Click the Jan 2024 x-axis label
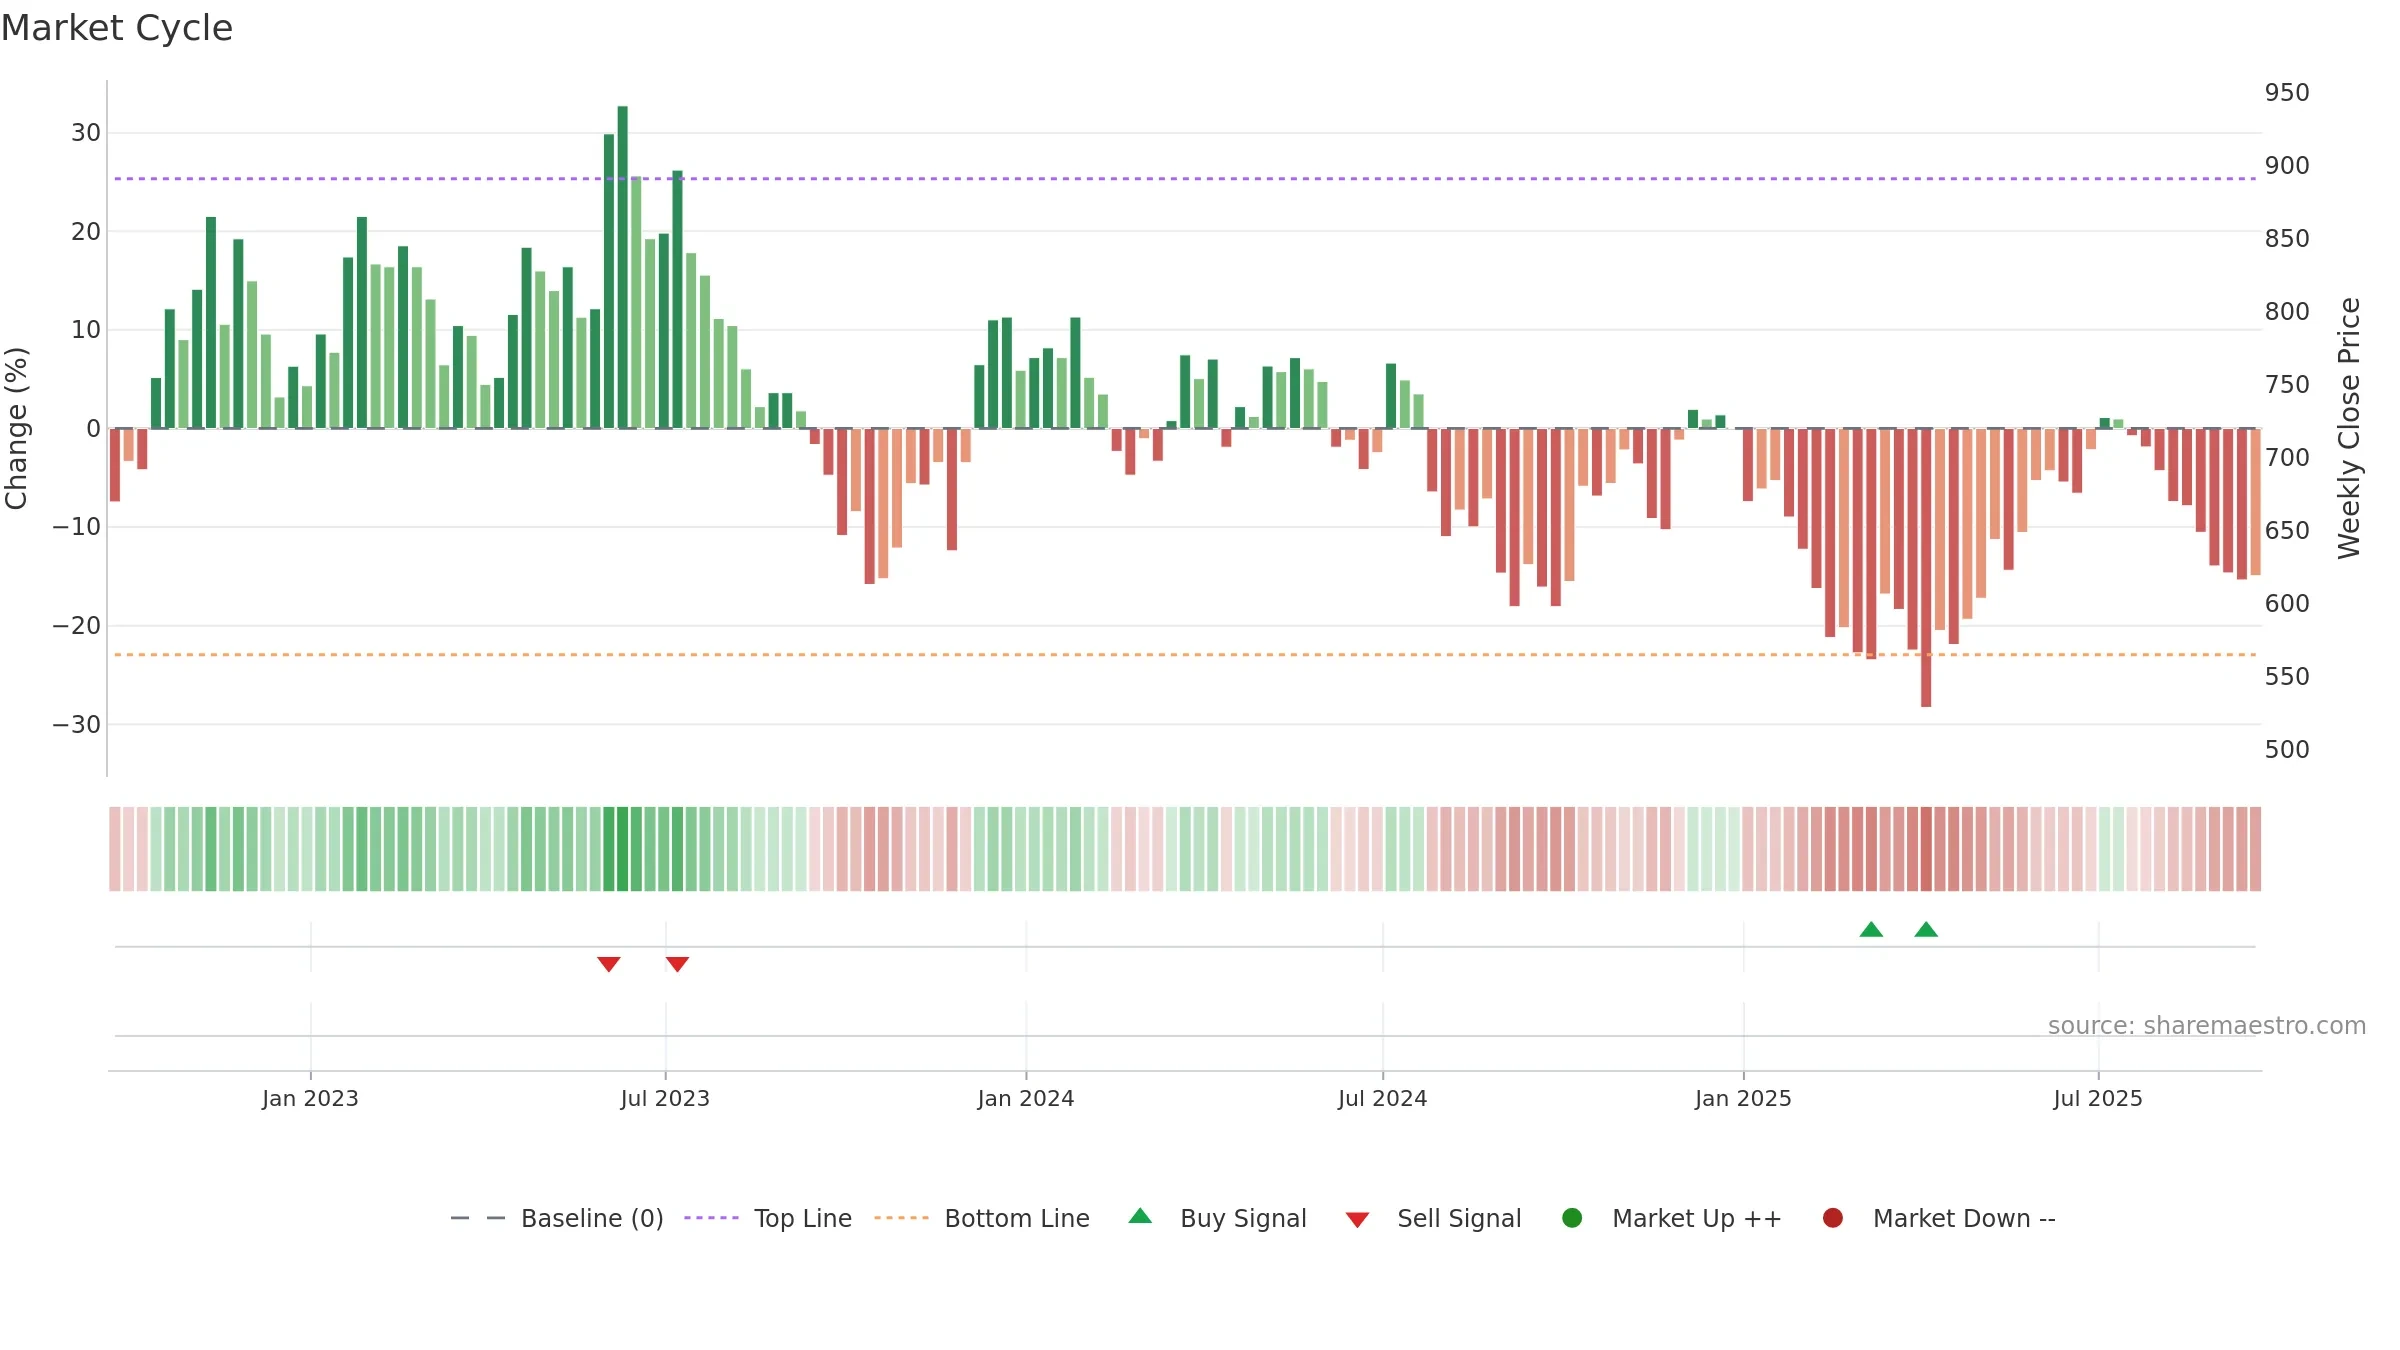2400x1350 pixels. [1026, 1098]
